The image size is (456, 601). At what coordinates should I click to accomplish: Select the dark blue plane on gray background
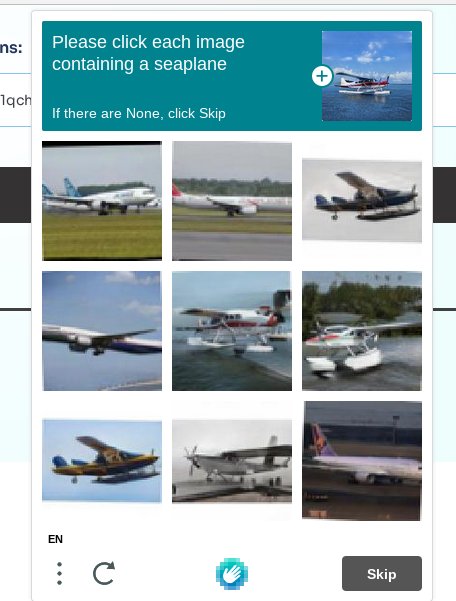tap(362, 201)
